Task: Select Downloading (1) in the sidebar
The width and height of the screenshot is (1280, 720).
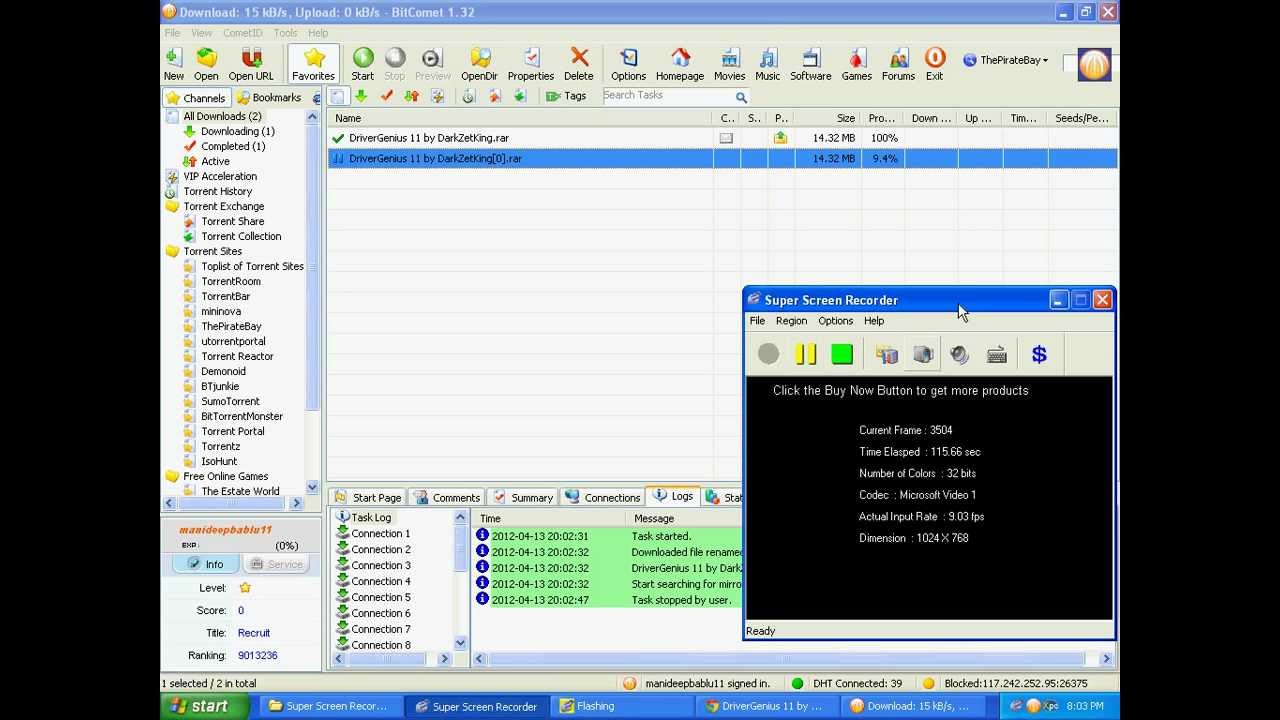Action: pos(238,131)
